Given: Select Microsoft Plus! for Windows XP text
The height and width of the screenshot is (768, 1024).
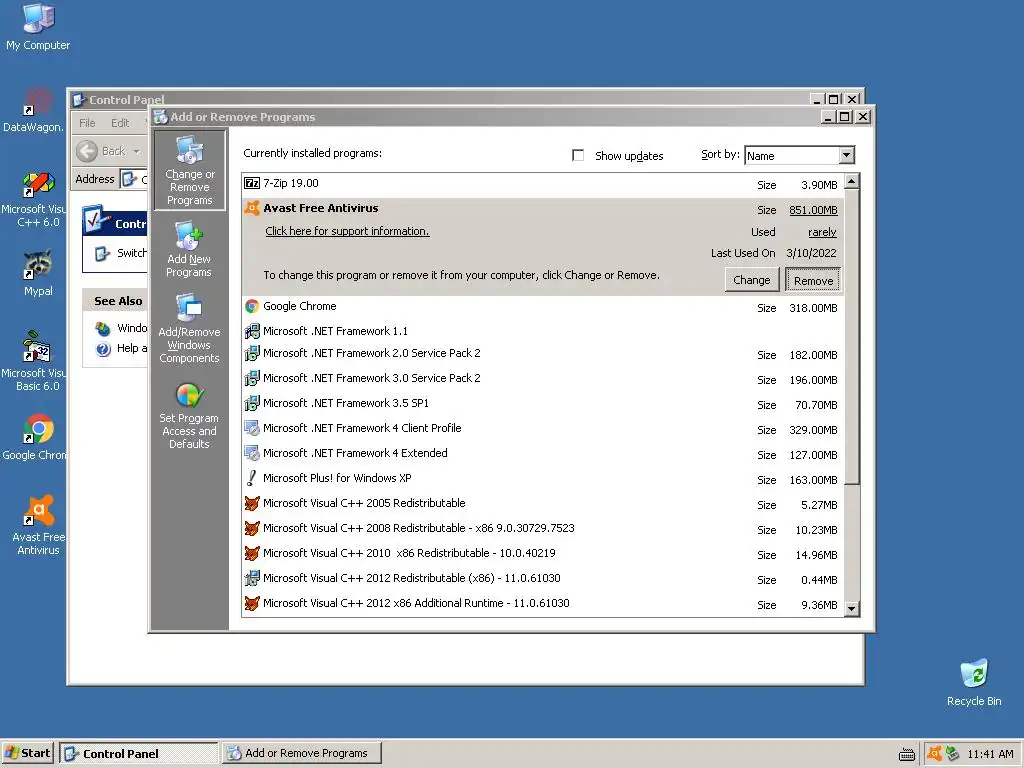Looking at the screenshot, I should coord(337,478).
